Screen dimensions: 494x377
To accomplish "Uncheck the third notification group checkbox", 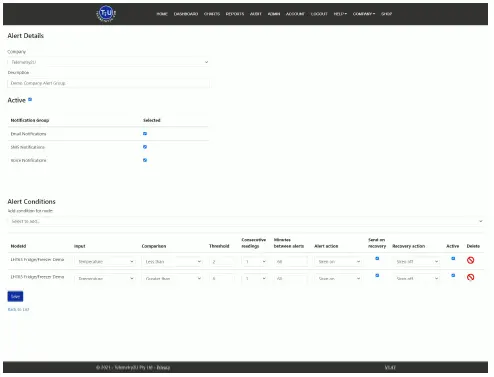I will tap(146, 161).
